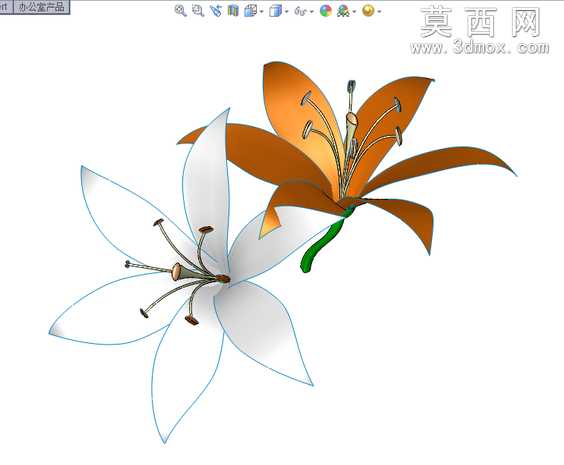This screenshot has width=564, height=465.
Task: Select the tab left of 办公室产品
Action: point(6,7)
